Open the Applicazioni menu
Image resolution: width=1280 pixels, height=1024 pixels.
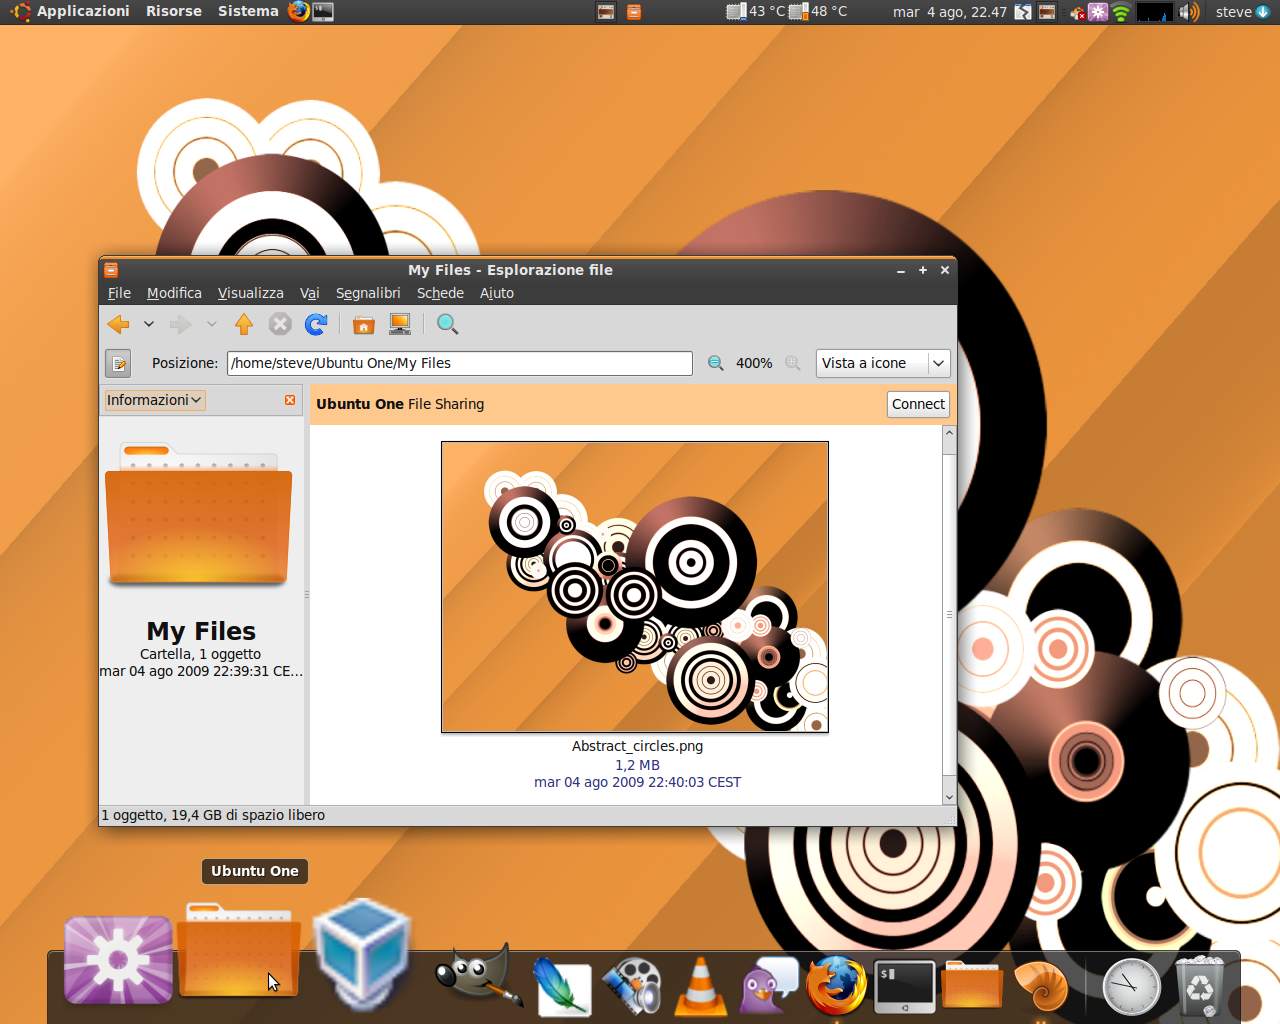(x=83, y=11)
